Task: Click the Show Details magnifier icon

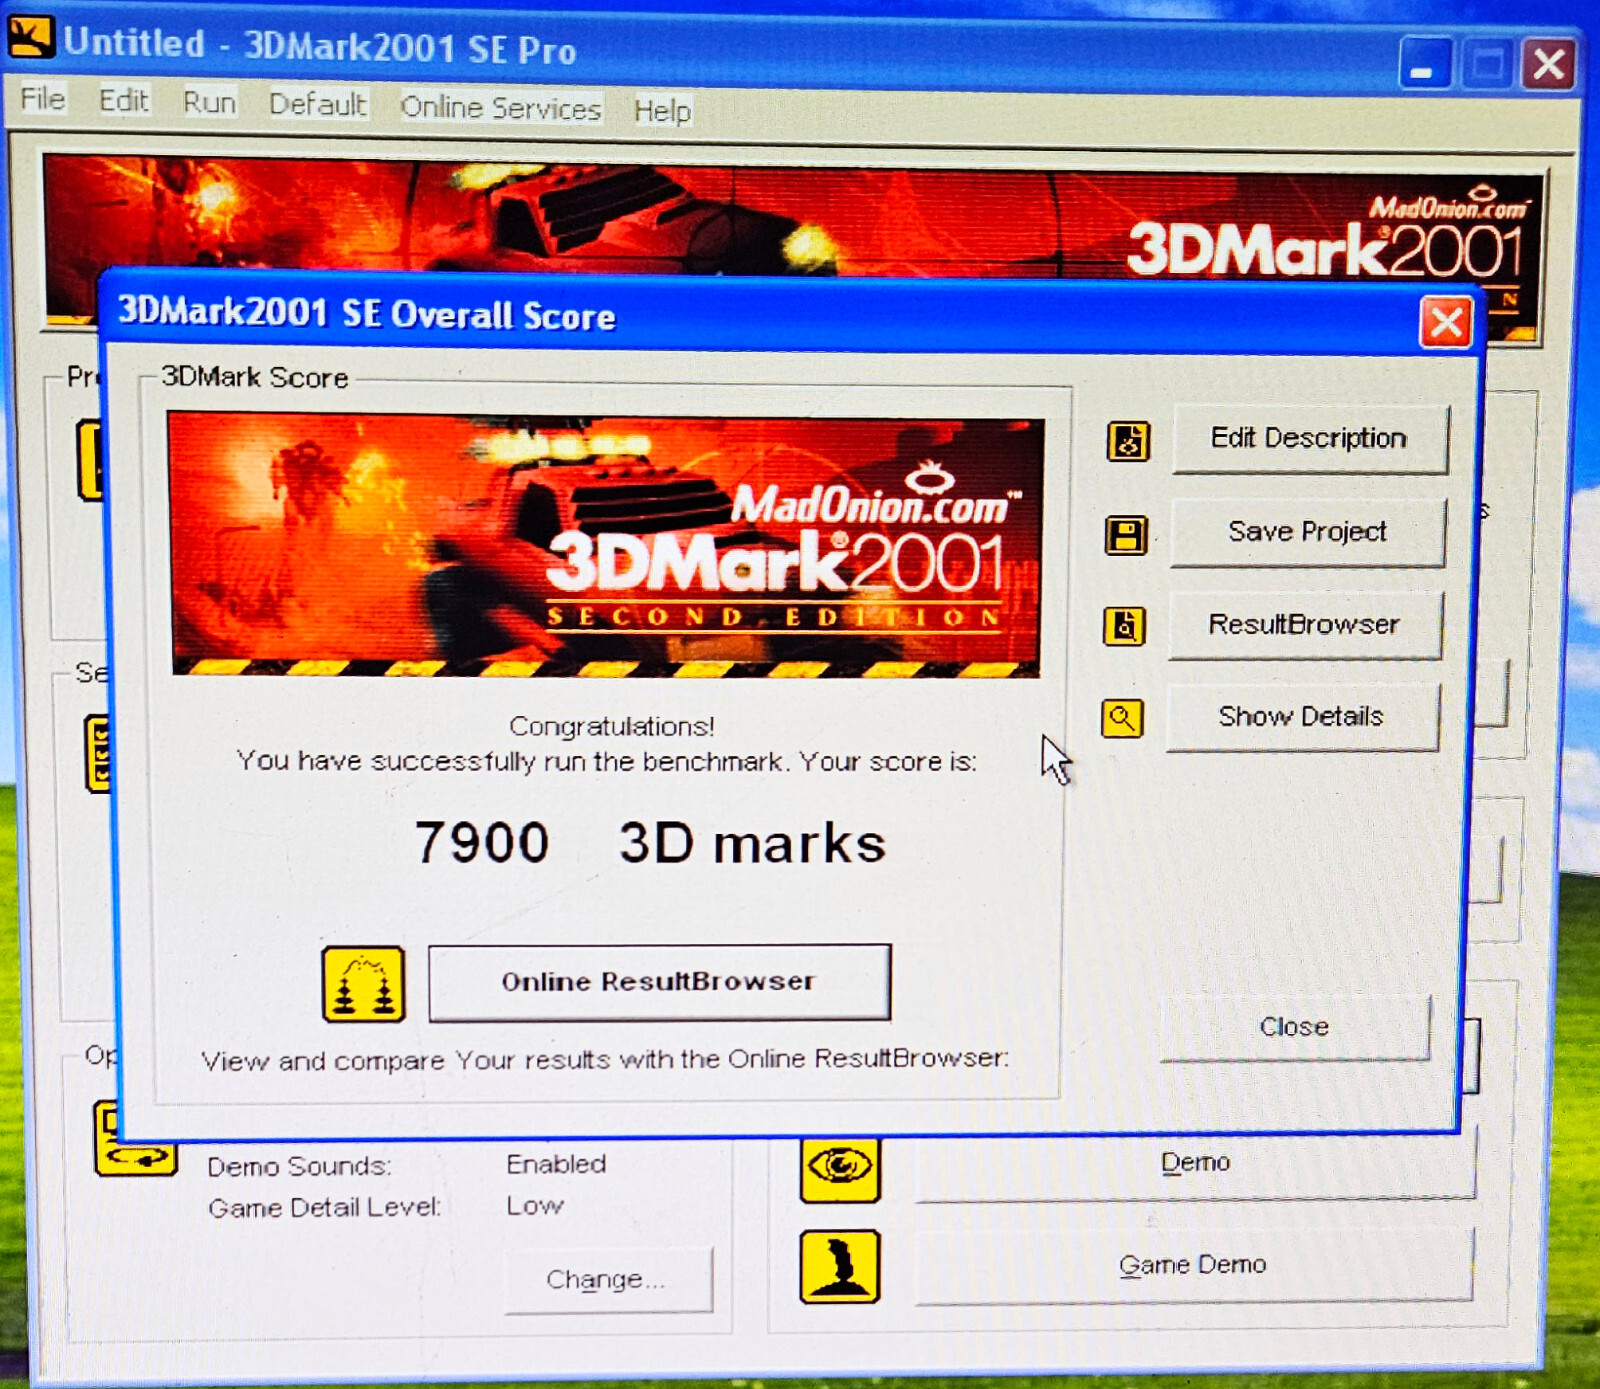Action: pyautogui.click(x=1122, y=718)
